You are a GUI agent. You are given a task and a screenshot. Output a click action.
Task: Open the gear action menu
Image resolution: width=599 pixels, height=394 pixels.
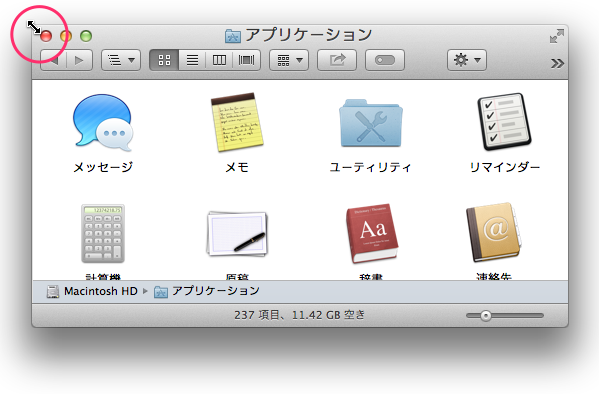click(467, 60)
